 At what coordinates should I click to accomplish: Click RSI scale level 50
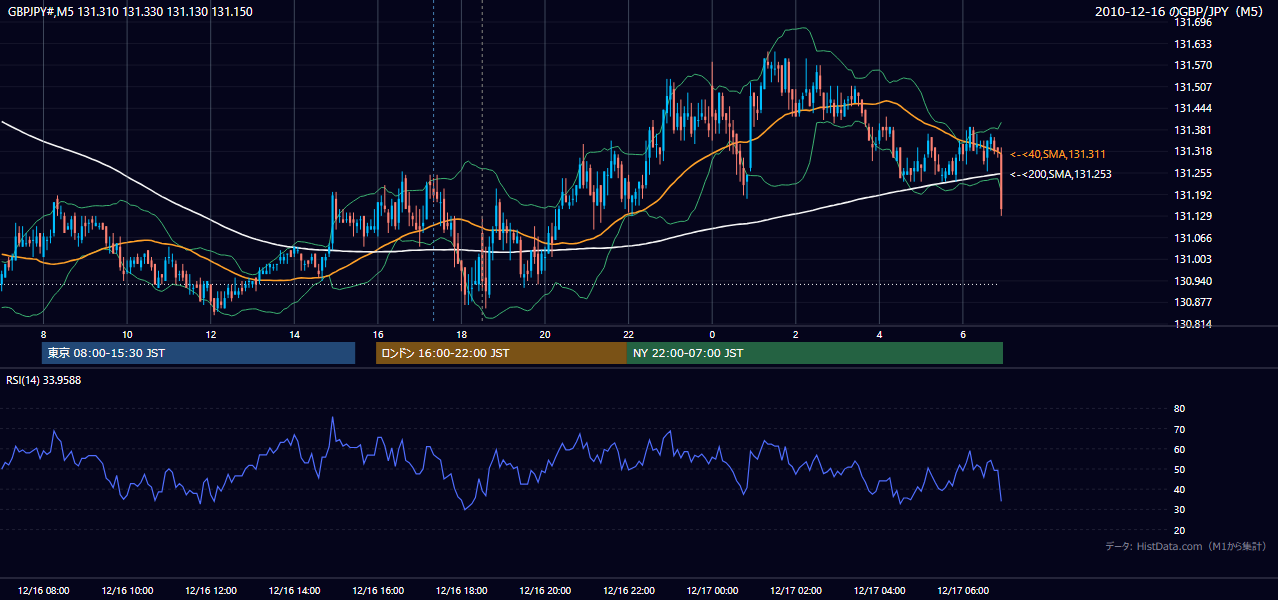(x=1179, y=469)
